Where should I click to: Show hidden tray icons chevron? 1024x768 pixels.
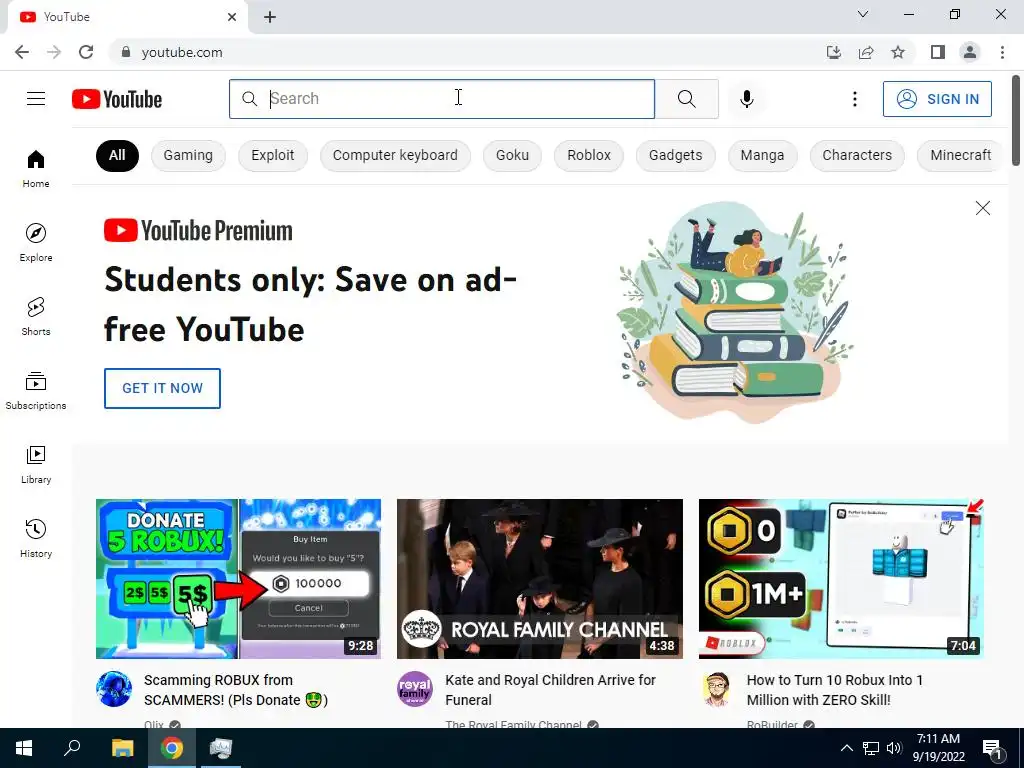tap(846, 748)
